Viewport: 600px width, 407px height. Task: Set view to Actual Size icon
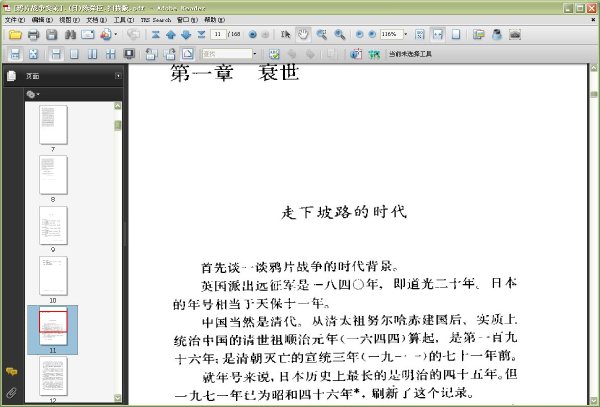[420, 35]
